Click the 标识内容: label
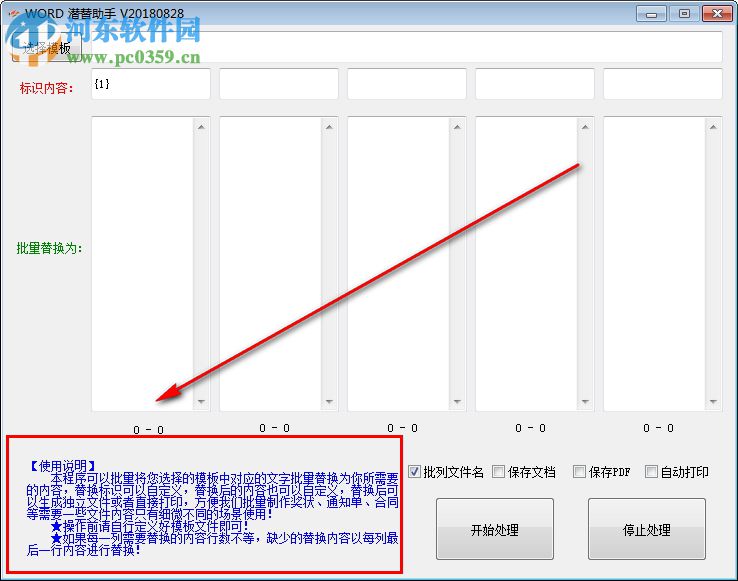This screenshot has height=581, width=738. click(x=46, y=88)
